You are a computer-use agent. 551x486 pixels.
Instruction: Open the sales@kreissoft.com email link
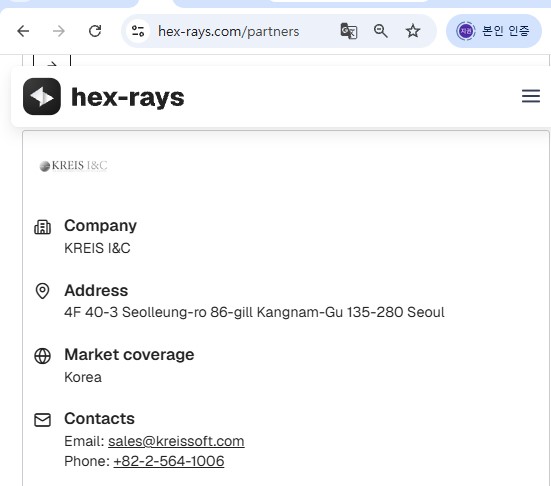point(176,441)
